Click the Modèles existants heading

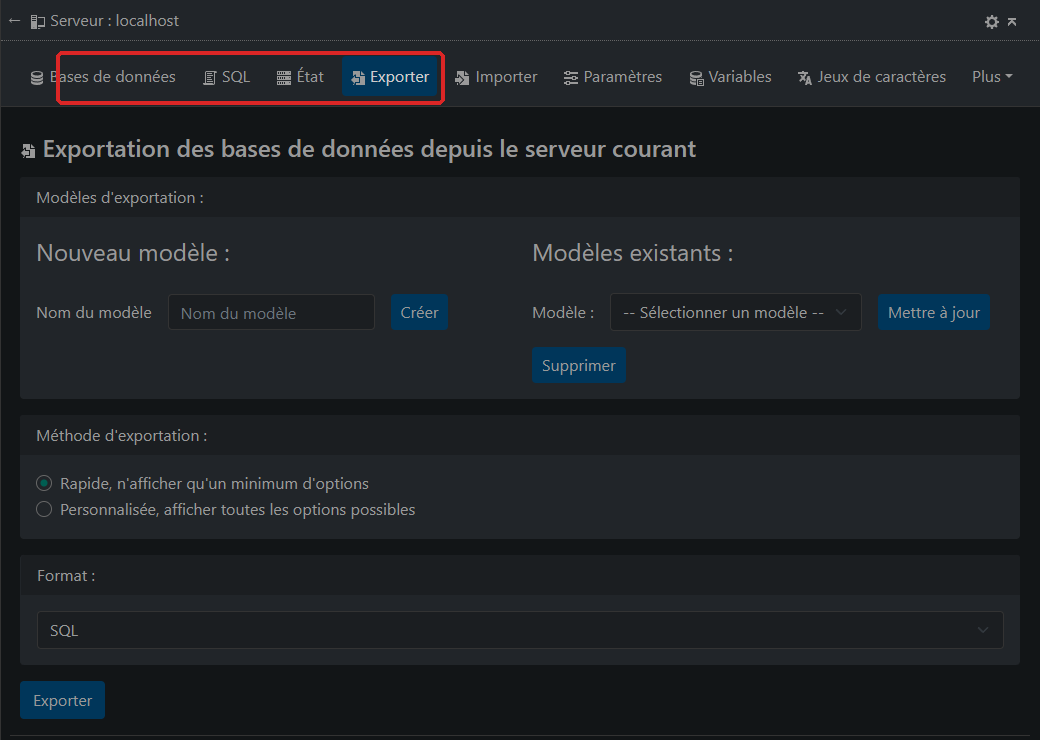(x=633, y=253)
